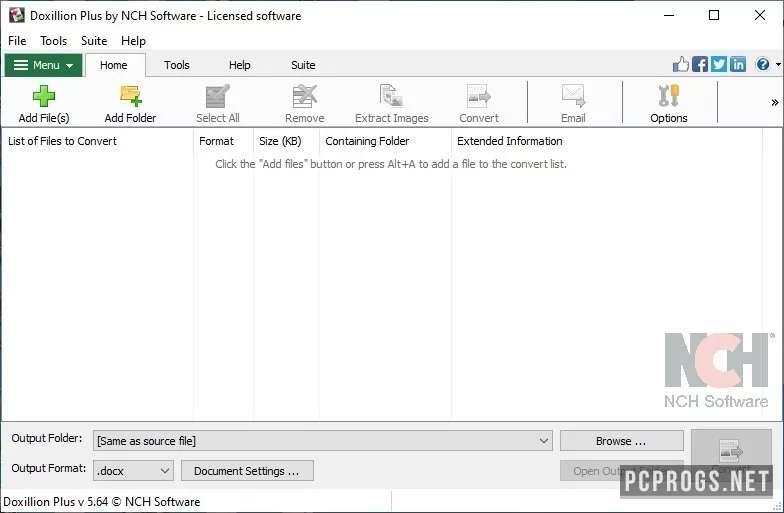Click the Open Output Folder button
The width and height of the screenshot is (784, 513).
622,471
